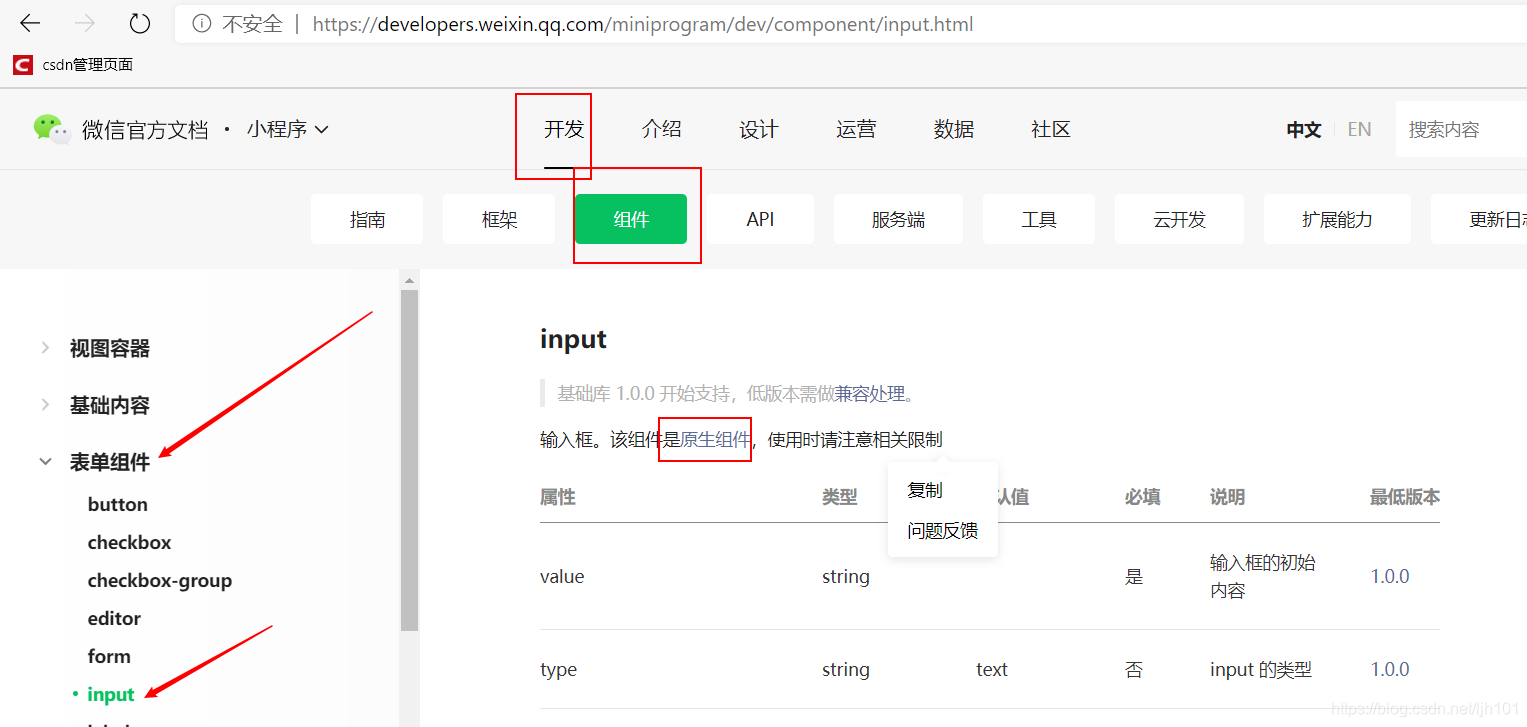The image size is (1527, 727).
Task: Click the address bar URL
Action: tap(643, 24)
